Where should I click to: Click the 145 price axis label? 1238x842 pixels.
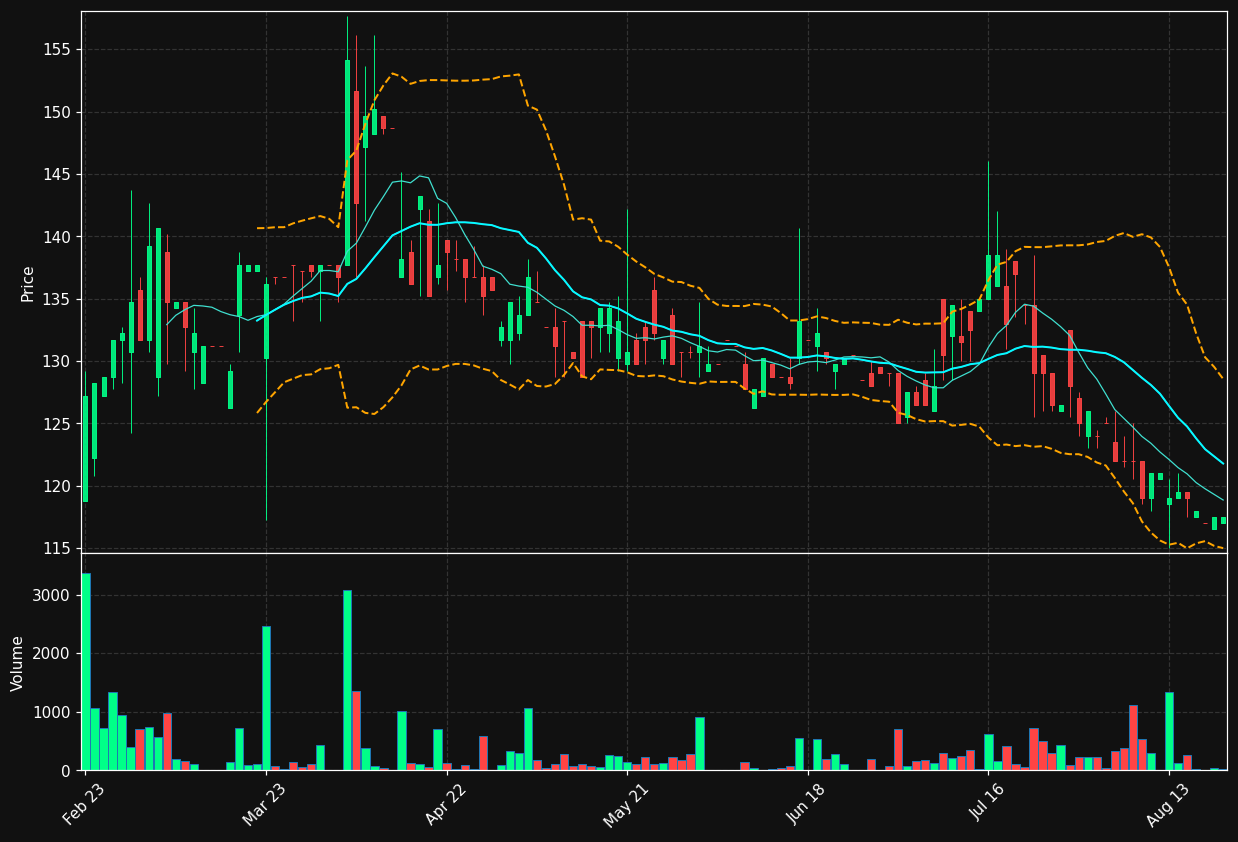(x=58, y=175)
